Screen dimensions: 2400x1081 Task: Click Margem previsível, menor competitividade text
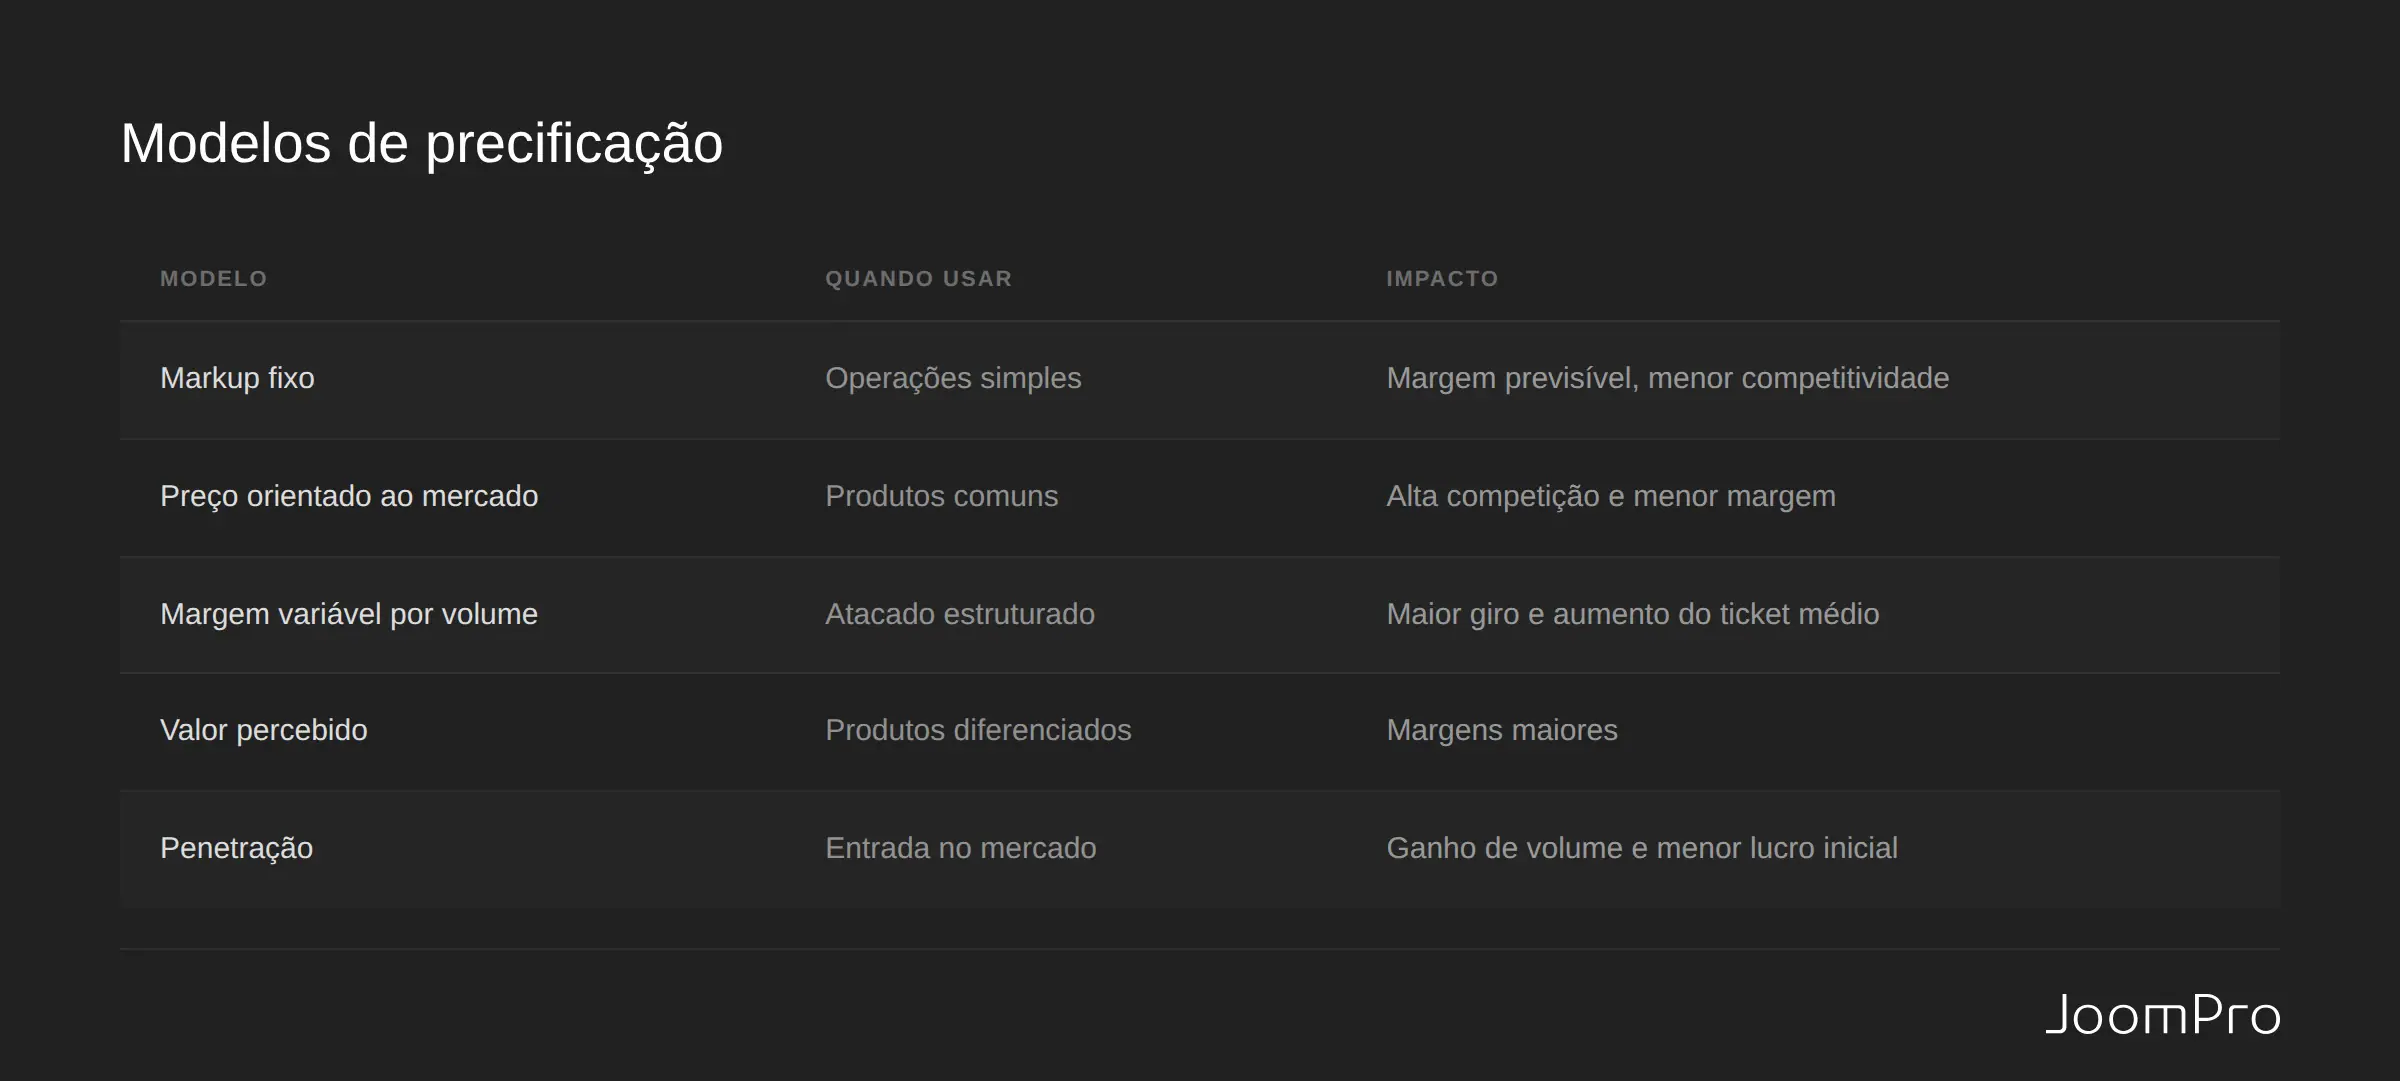click(1668, 378)
